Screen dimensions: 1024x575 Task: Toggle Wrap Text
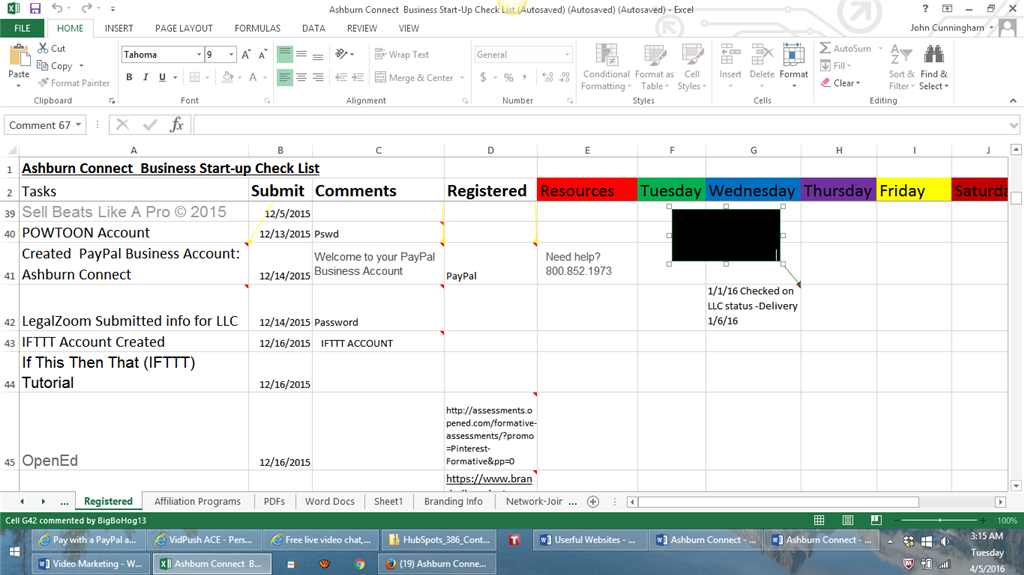pos(402,55)
